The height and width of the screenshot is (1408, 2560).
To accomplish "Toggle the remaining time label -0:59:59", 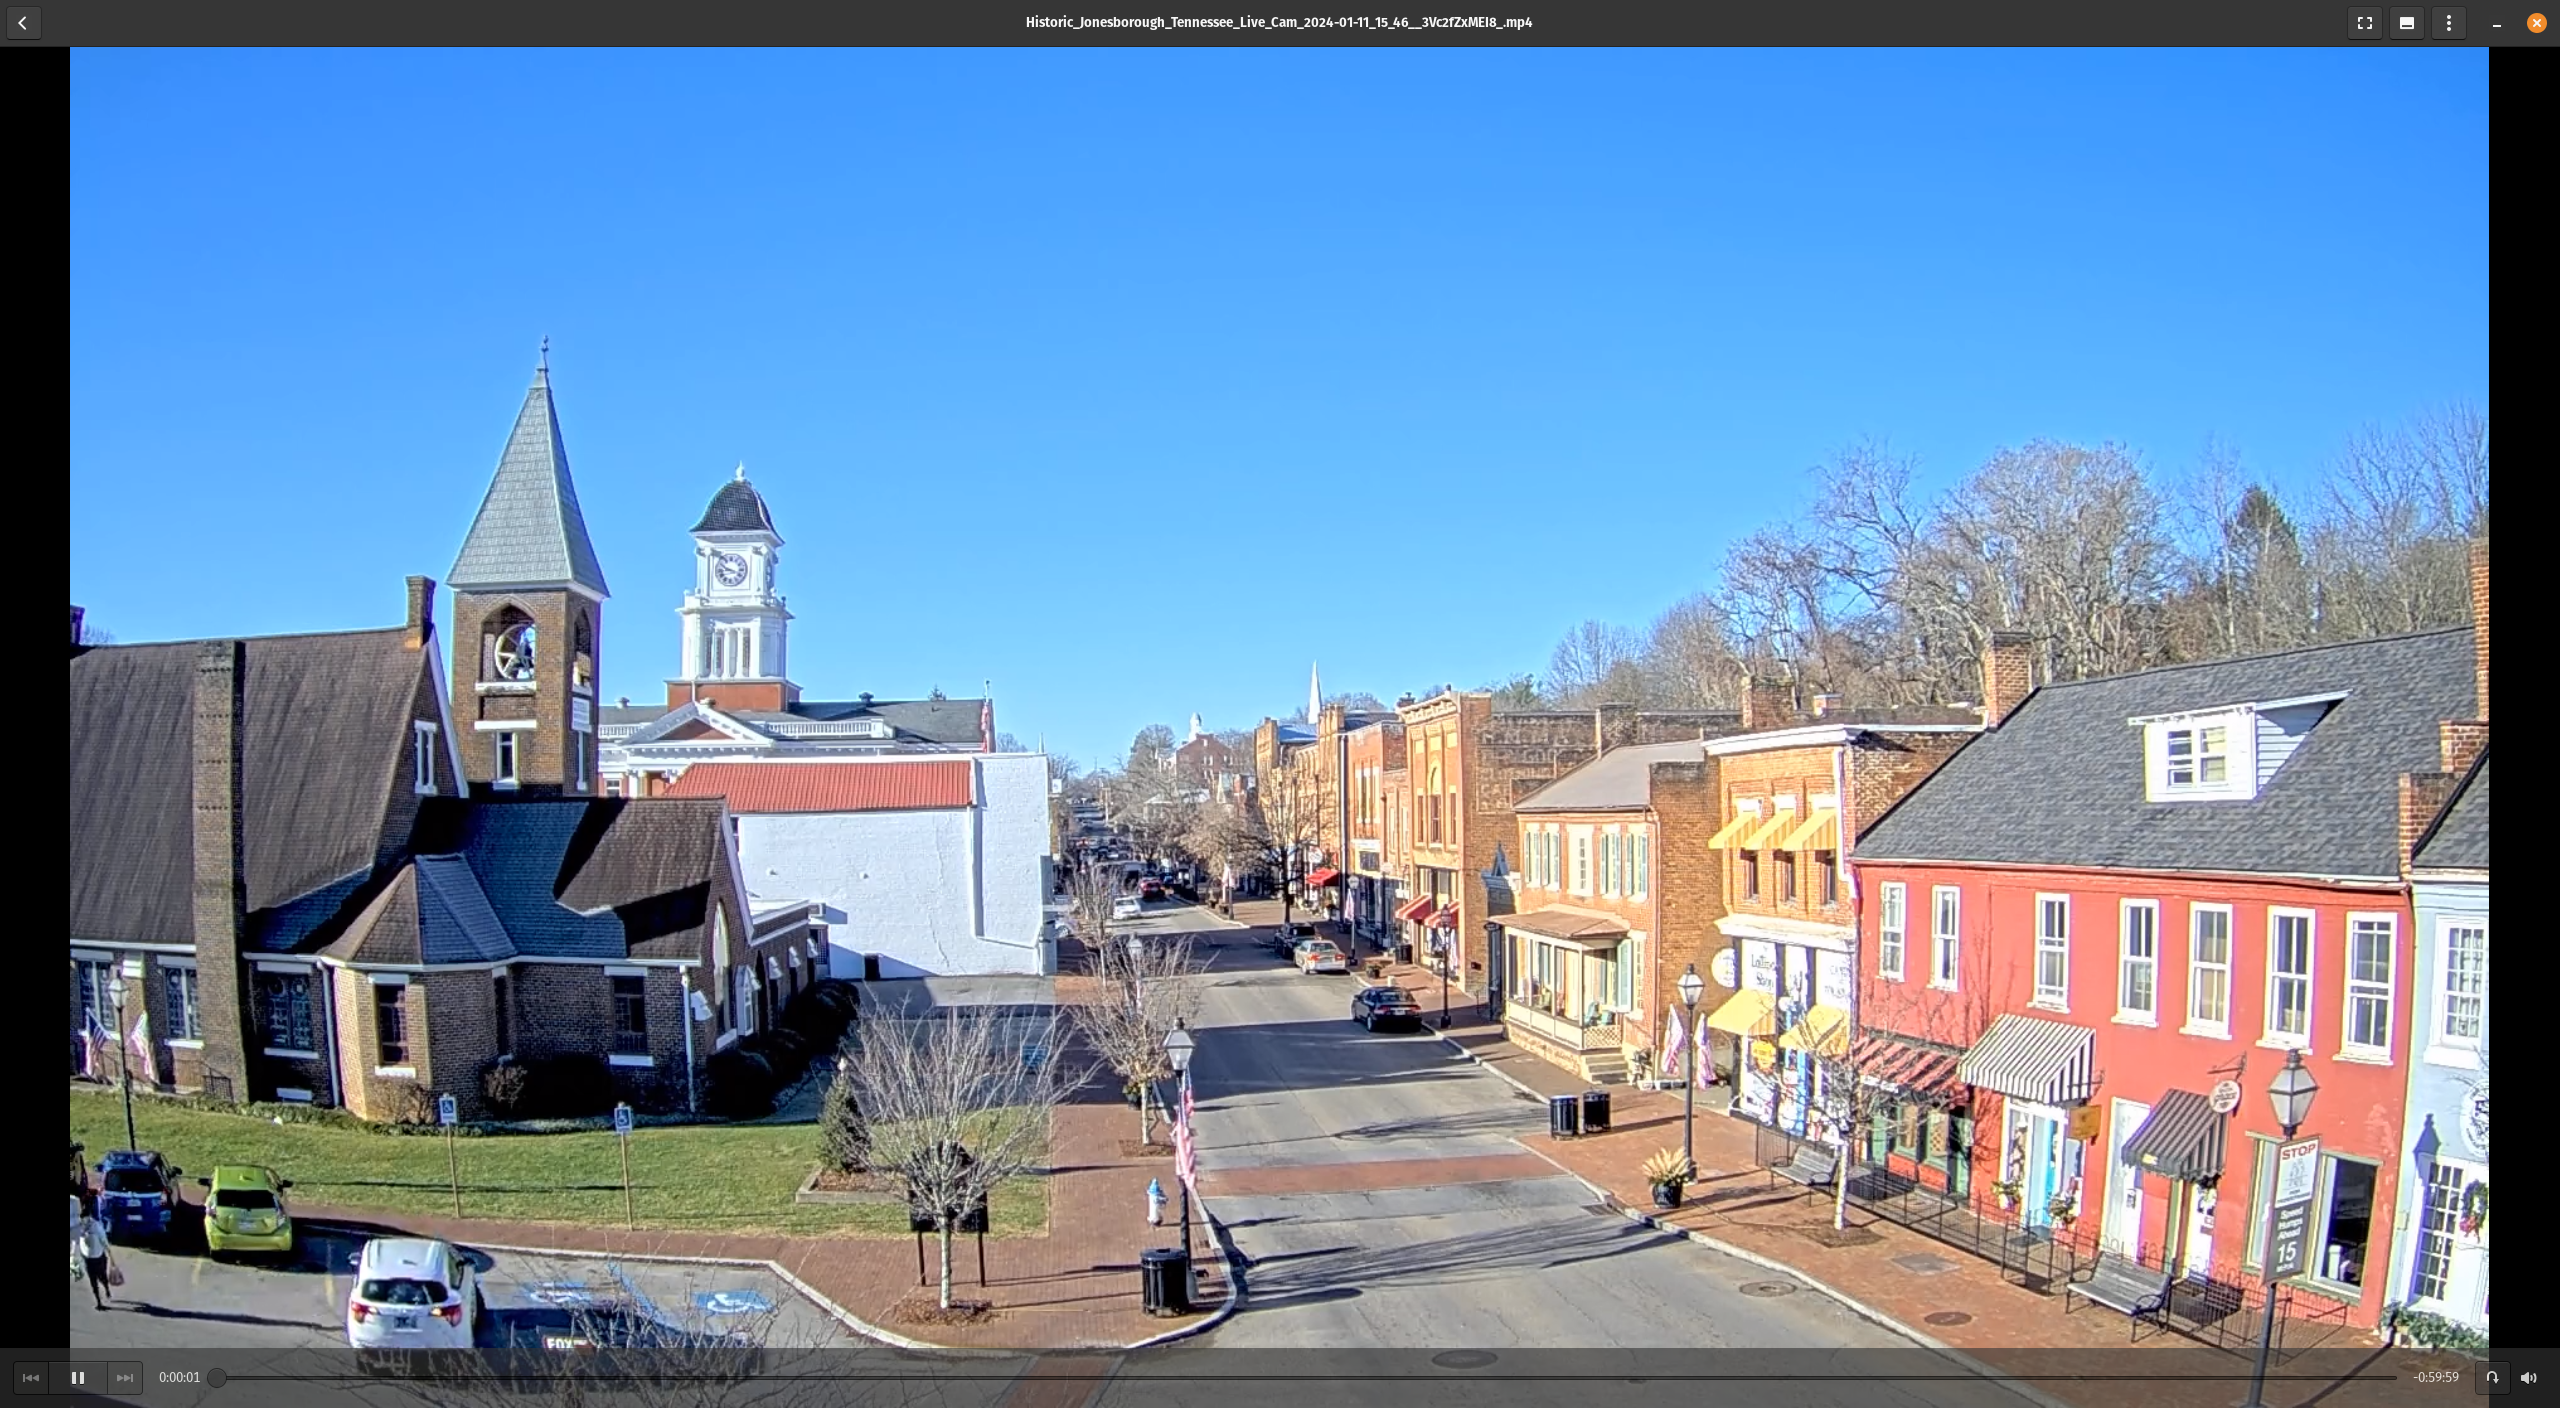I will 2435,1377.
